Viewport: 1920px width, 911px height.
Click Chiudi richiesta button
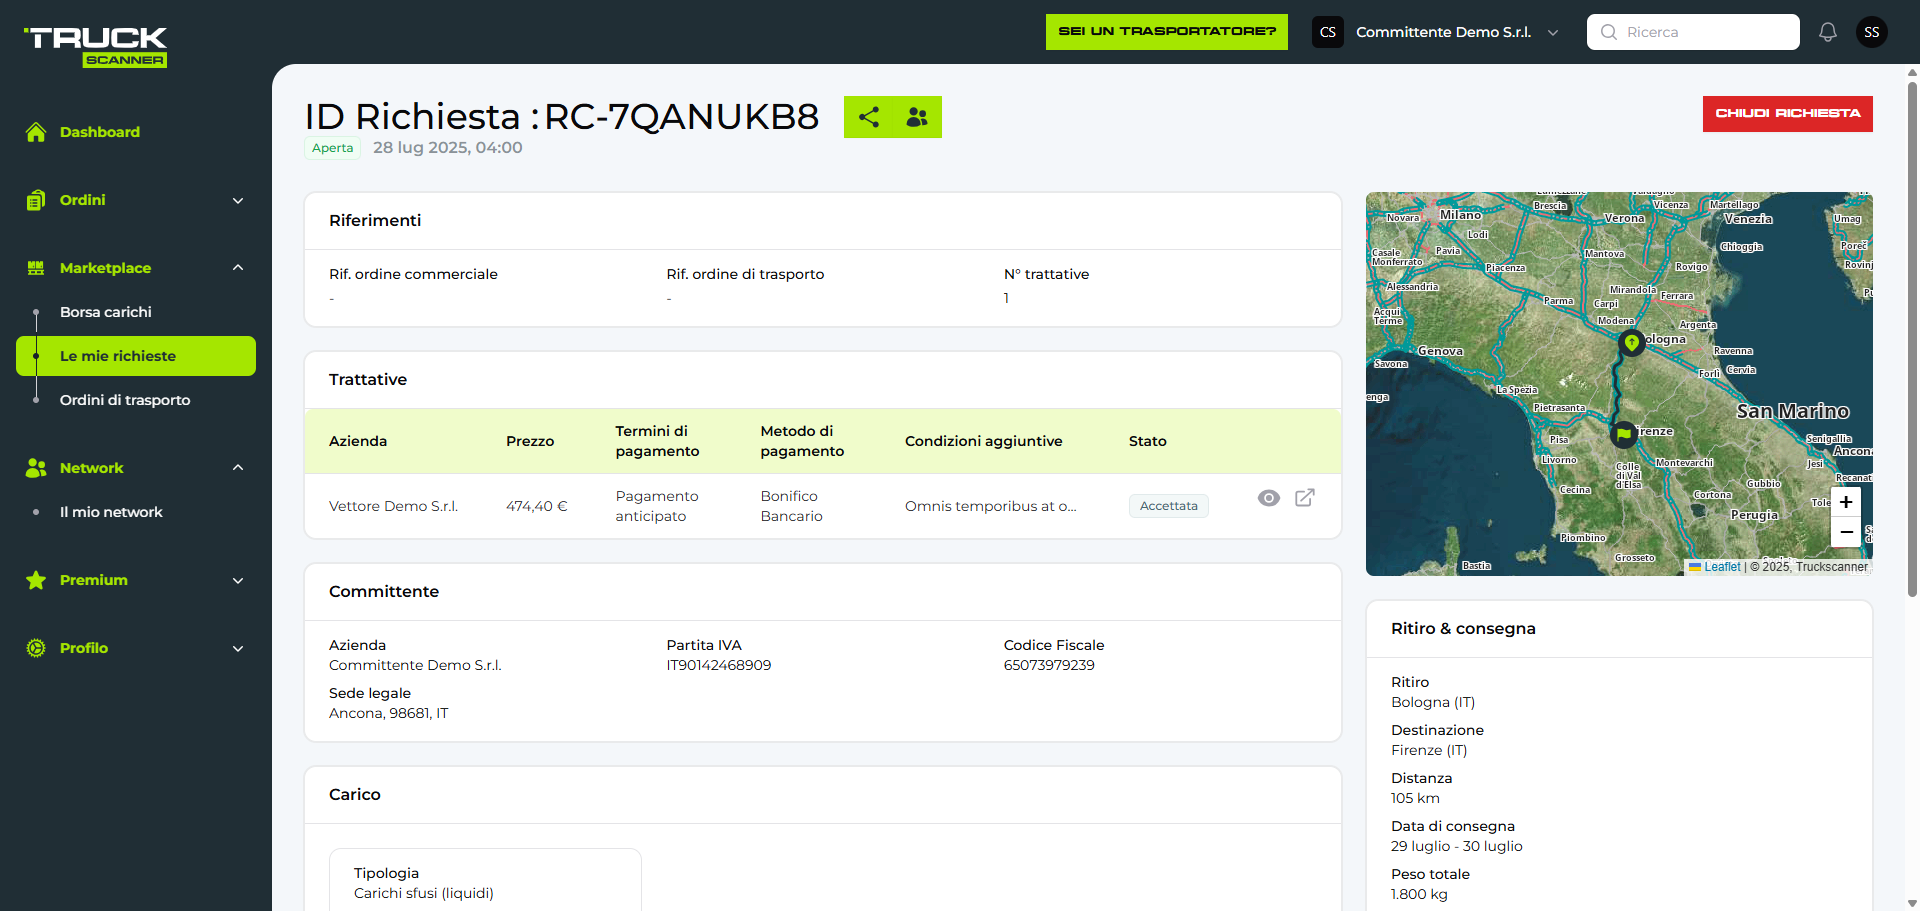click(x=1788, y=114)
